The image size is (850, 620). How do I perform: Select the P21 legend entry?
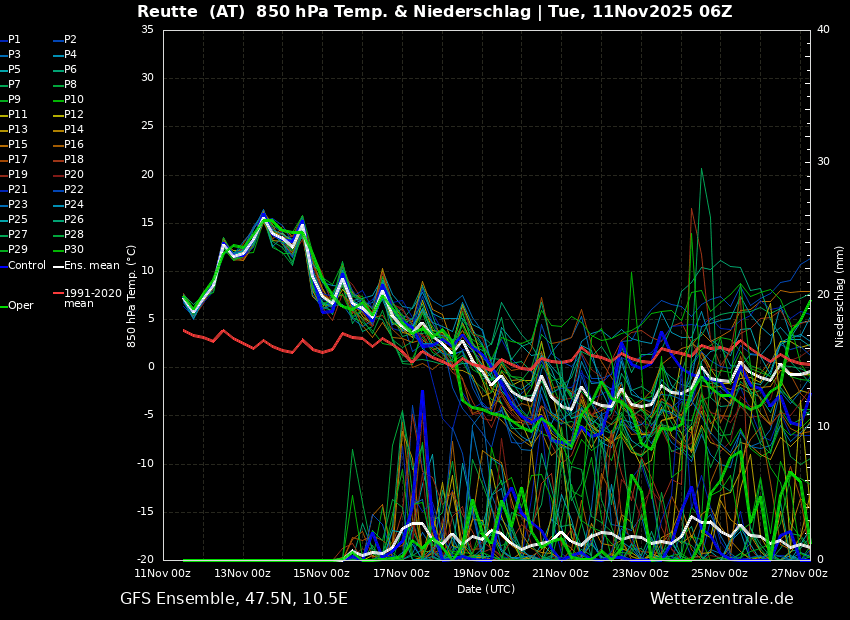coord(18,190)
